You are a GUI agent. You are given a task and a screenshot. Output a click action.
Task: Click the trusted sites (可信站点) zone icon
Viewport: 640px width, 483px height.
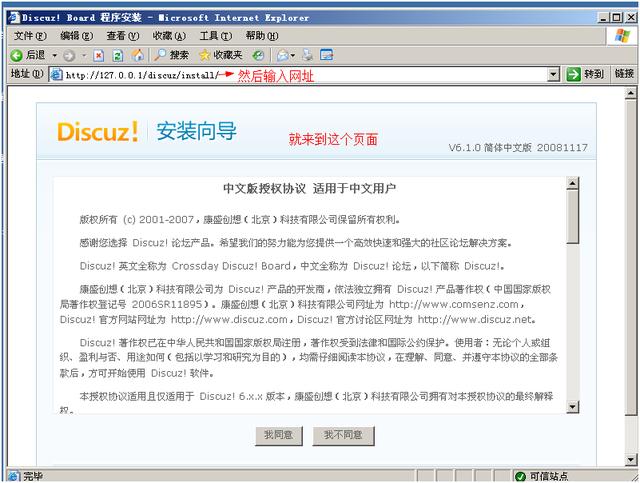click(520, 476)
